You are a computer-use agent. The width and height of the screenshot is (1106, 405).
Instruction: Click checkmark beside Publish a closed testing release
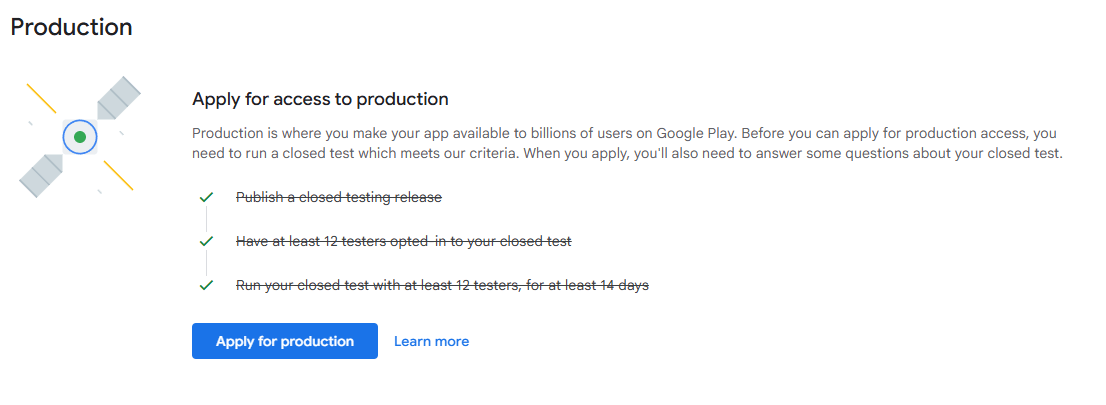(207, 197)
